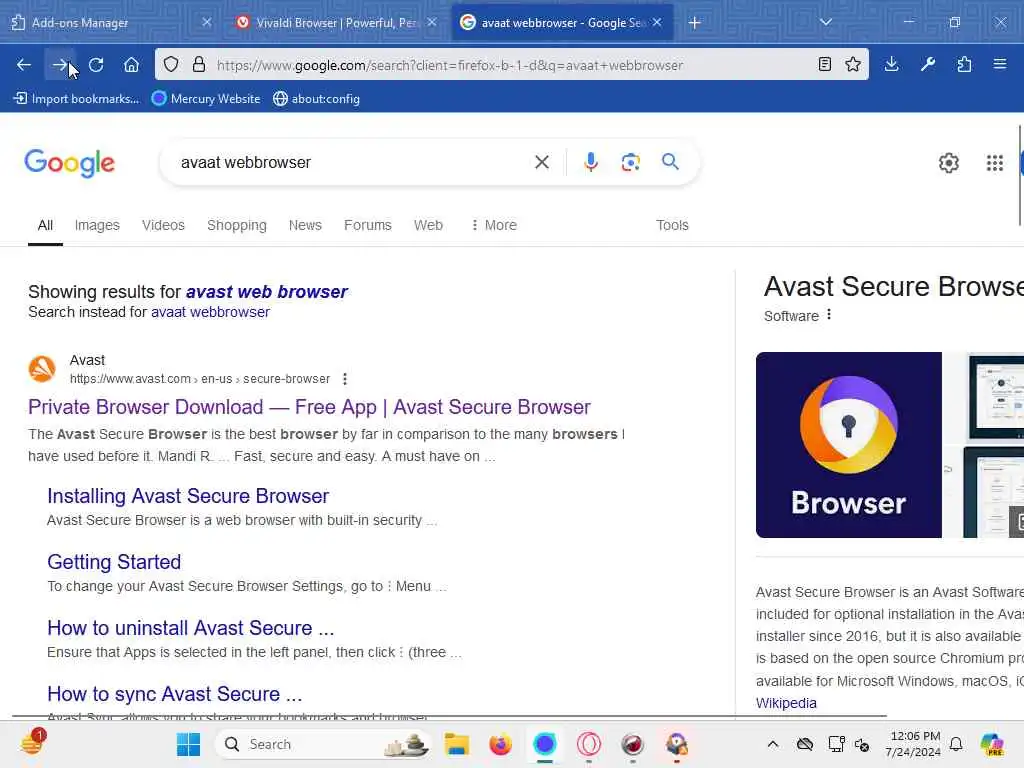The height and width of the screenshot is (768, 1024).
Task: Open Vivaldi red icon in taskbar
Action: (x=632, y=744)
